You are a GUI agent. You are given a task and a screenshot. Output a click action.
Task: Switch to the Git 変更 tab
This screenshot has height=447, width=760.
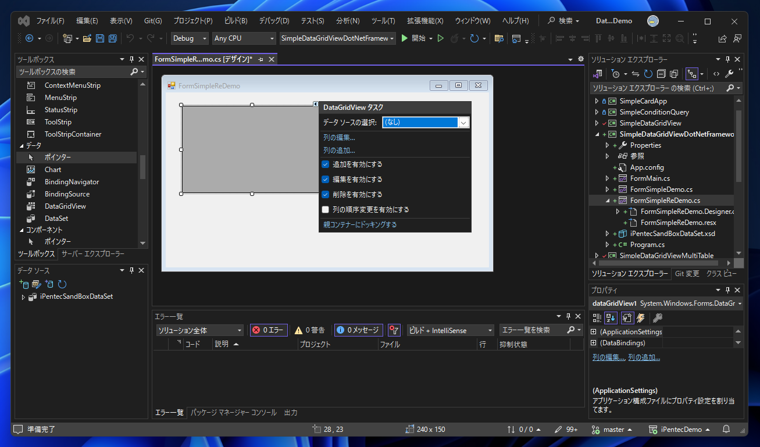[x=687, y=273]
